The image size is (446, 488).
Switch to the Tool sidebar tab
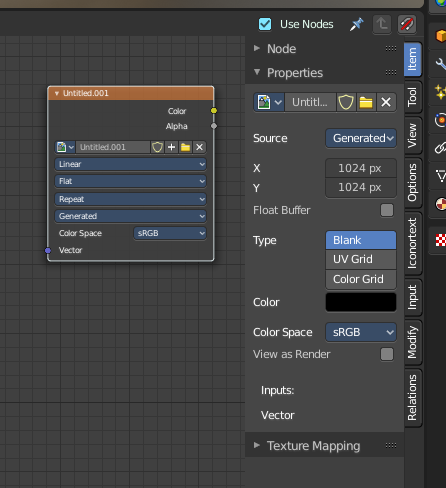tap(413, 97)
